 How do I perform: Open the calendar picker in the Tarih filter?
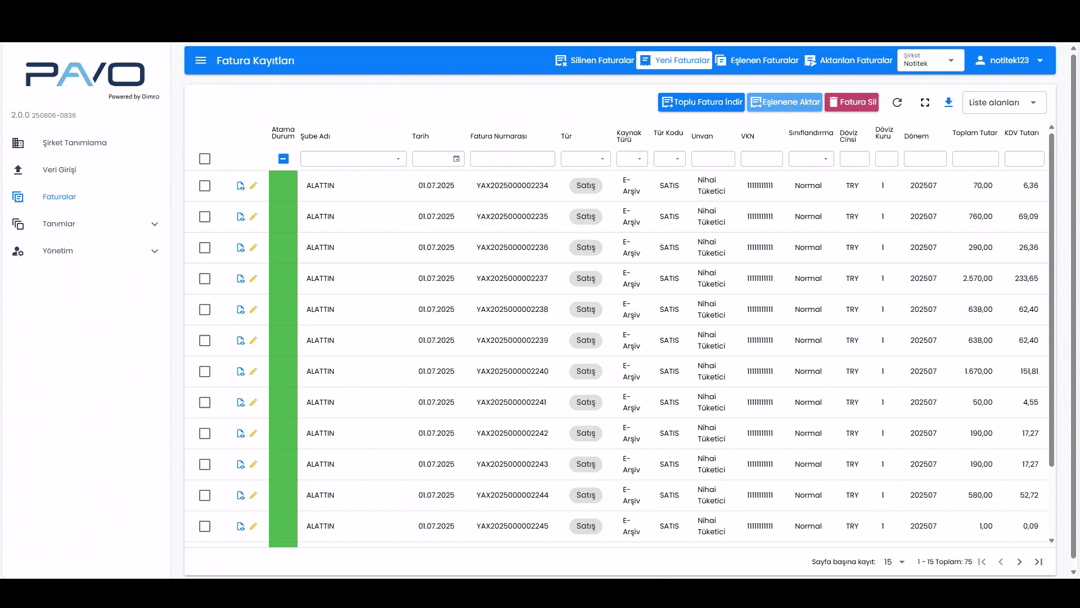click(x=456, y=159)
